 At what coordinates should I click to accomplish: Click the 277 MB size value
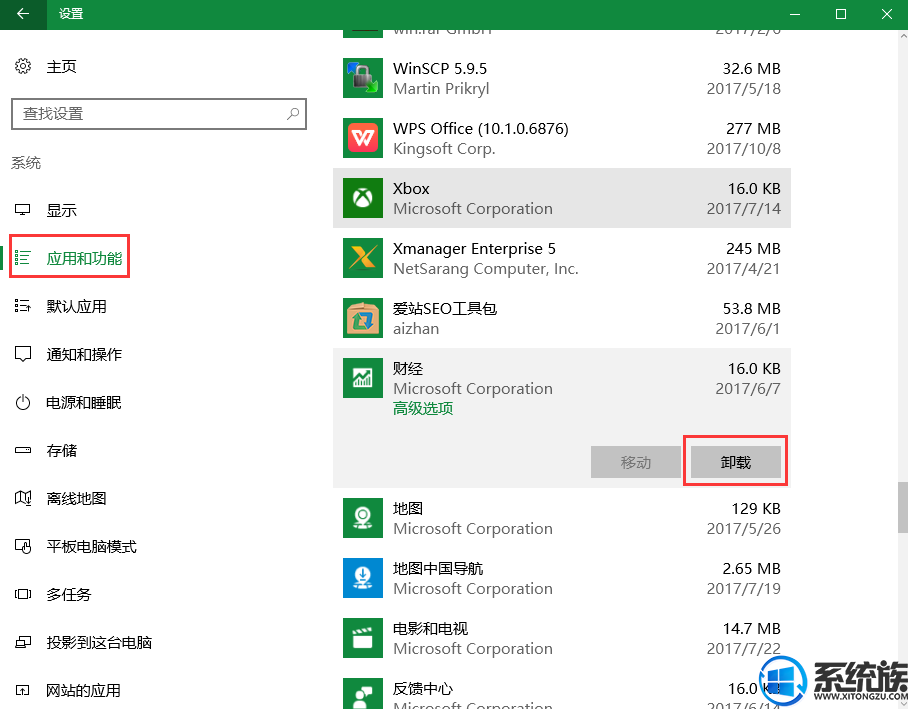point(753,129)
